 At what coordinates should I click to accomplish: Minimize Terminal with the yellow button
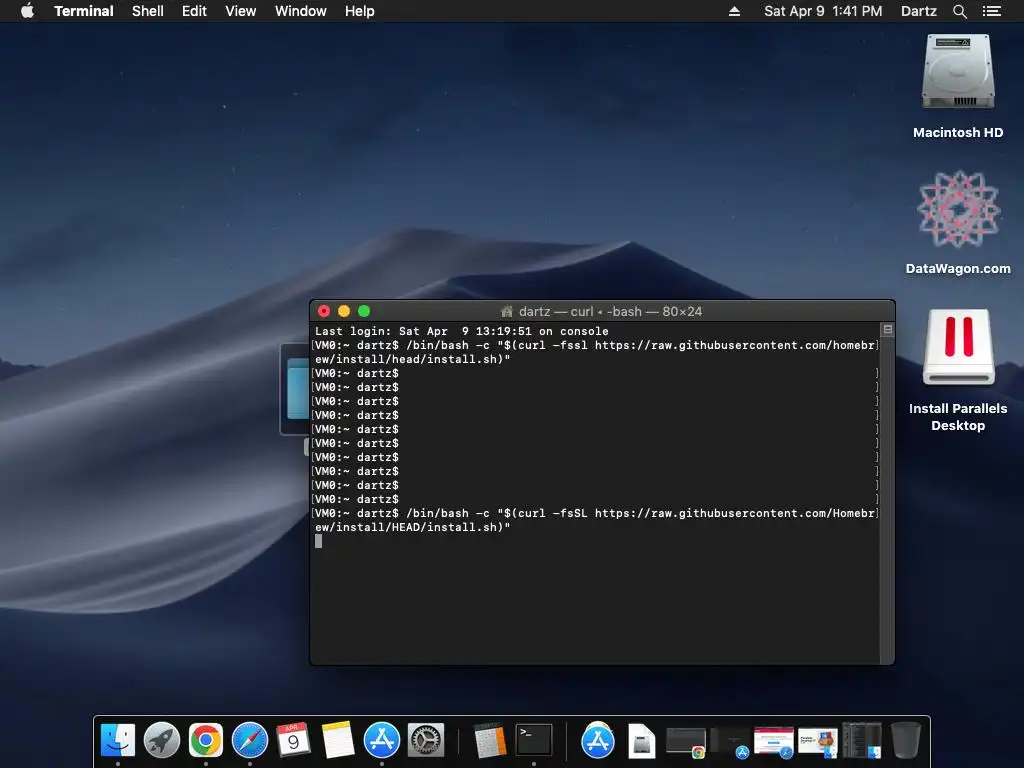pyautogui.click(x=344, y=312)
